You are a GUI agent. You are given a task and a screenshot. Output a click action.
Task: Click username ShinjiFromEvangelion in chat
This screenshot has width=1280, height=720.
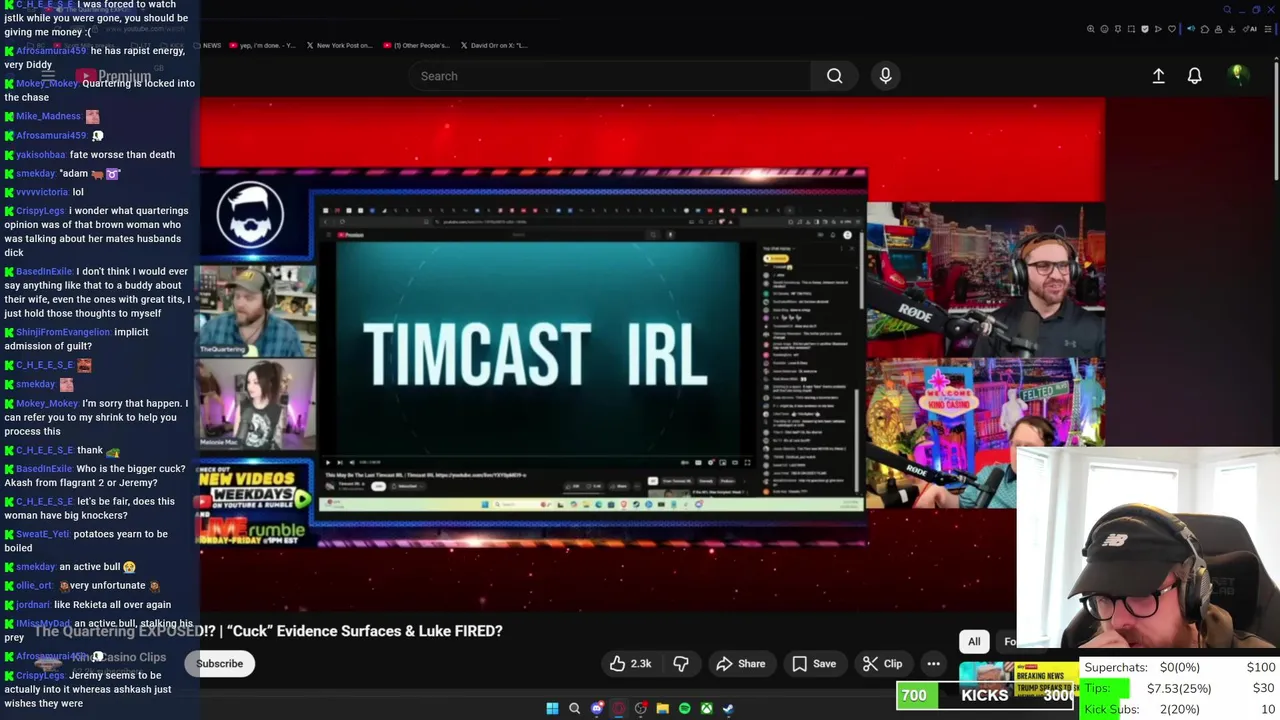[63, 332]
